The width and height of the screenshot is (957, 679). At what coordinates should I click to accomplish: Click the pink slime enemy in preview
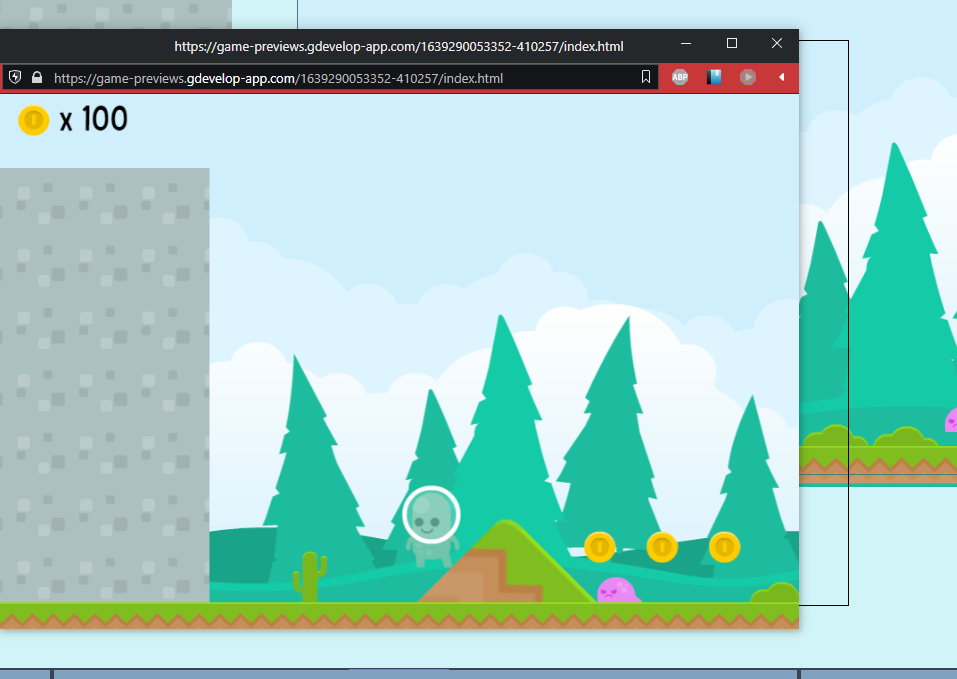(618, 591)
